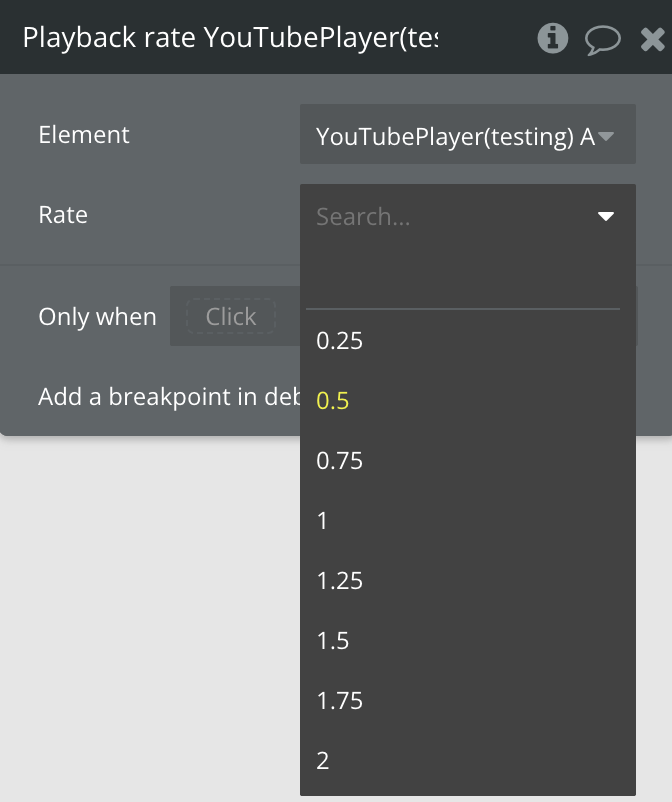Pick rate 1 from the dropdown

point(323,521)
